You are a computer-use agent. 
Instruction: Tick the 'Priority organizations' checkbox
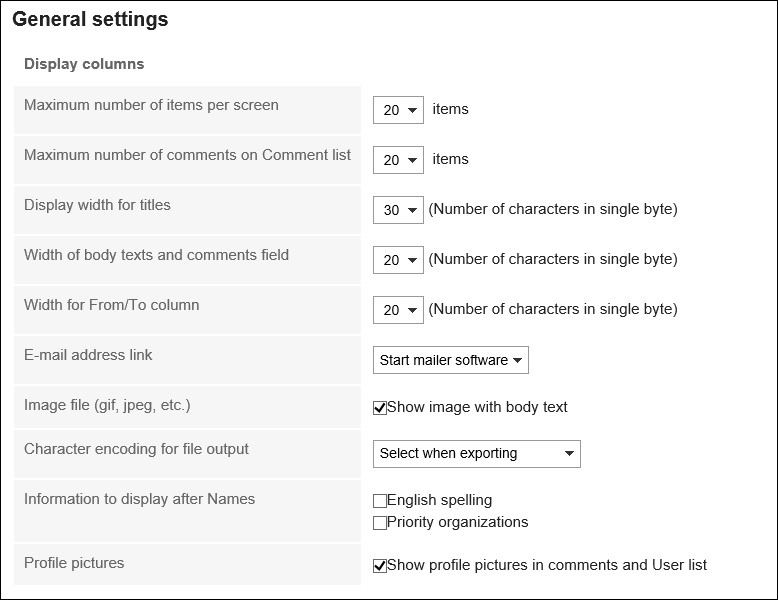coord(380,522)
